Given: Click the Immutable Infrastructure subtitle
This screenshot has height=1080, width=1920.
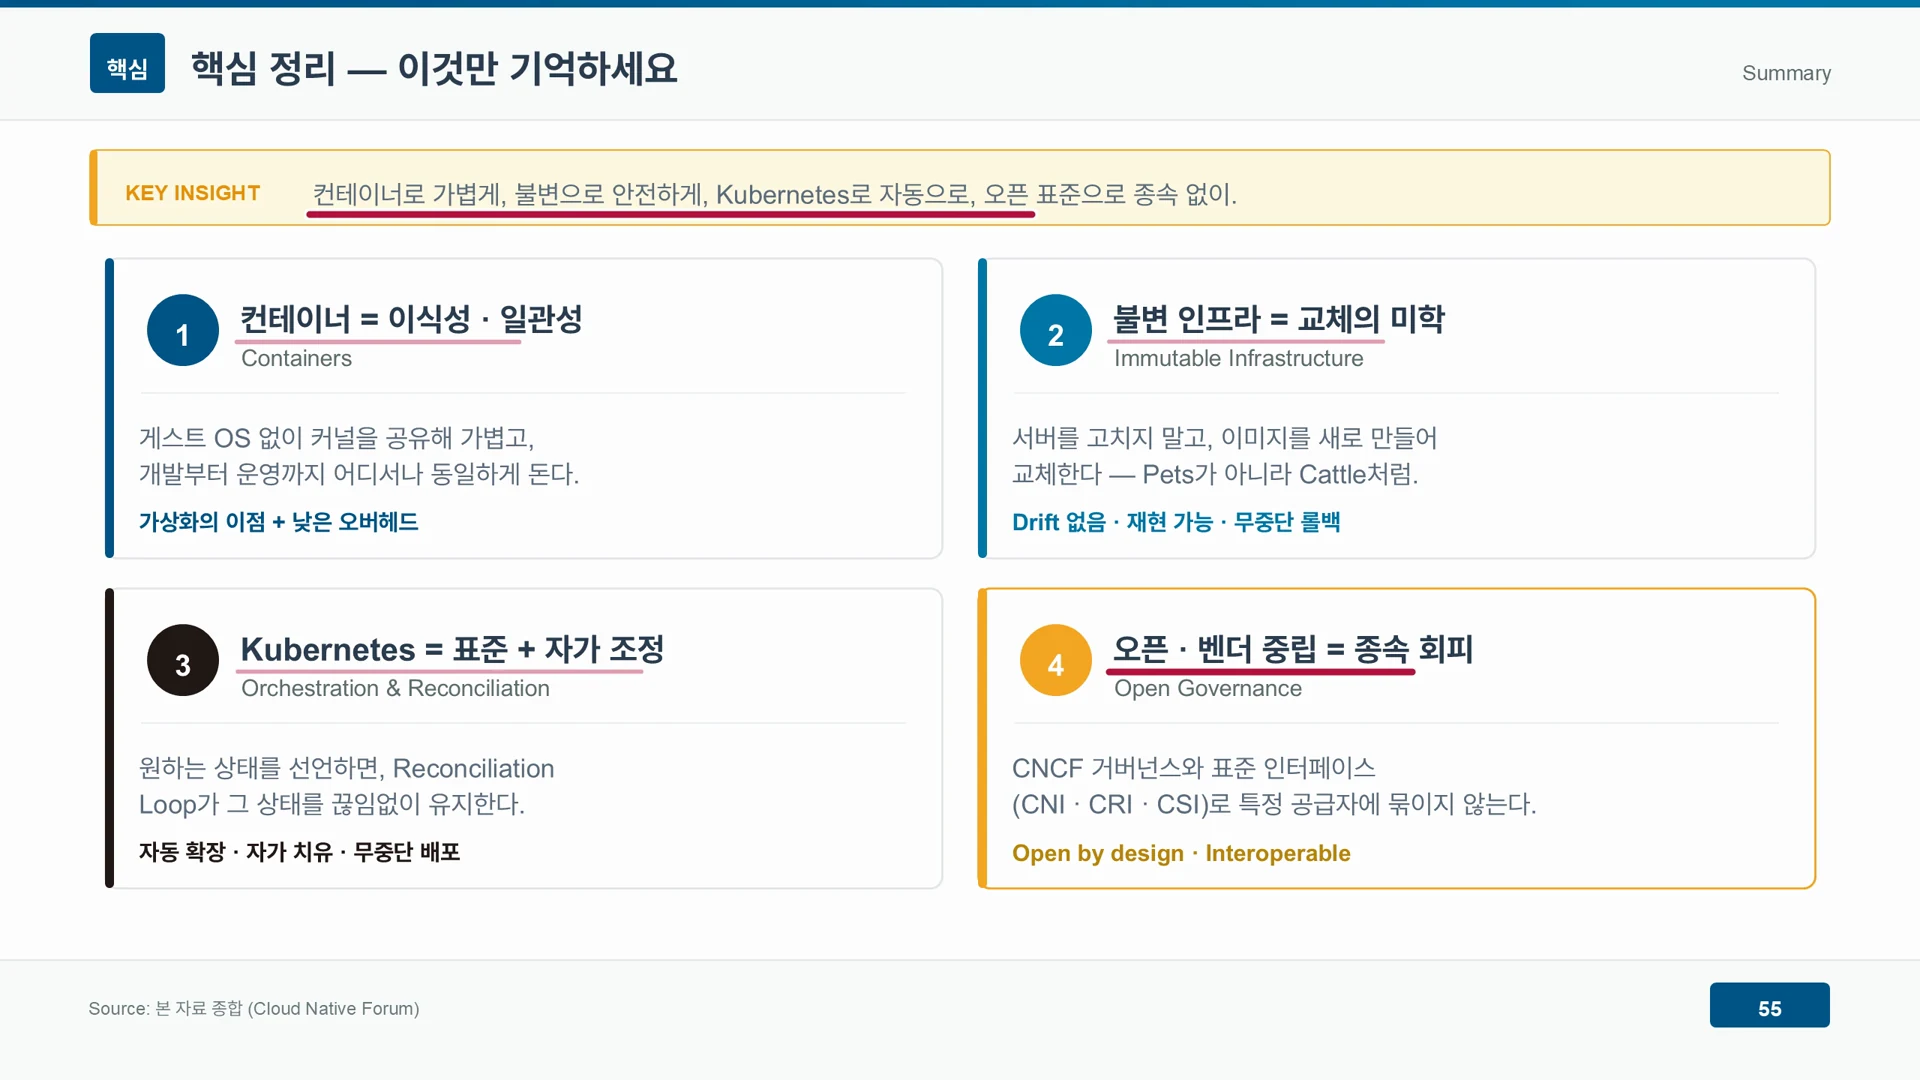Looking at the screenshot, I should 1239,358.
